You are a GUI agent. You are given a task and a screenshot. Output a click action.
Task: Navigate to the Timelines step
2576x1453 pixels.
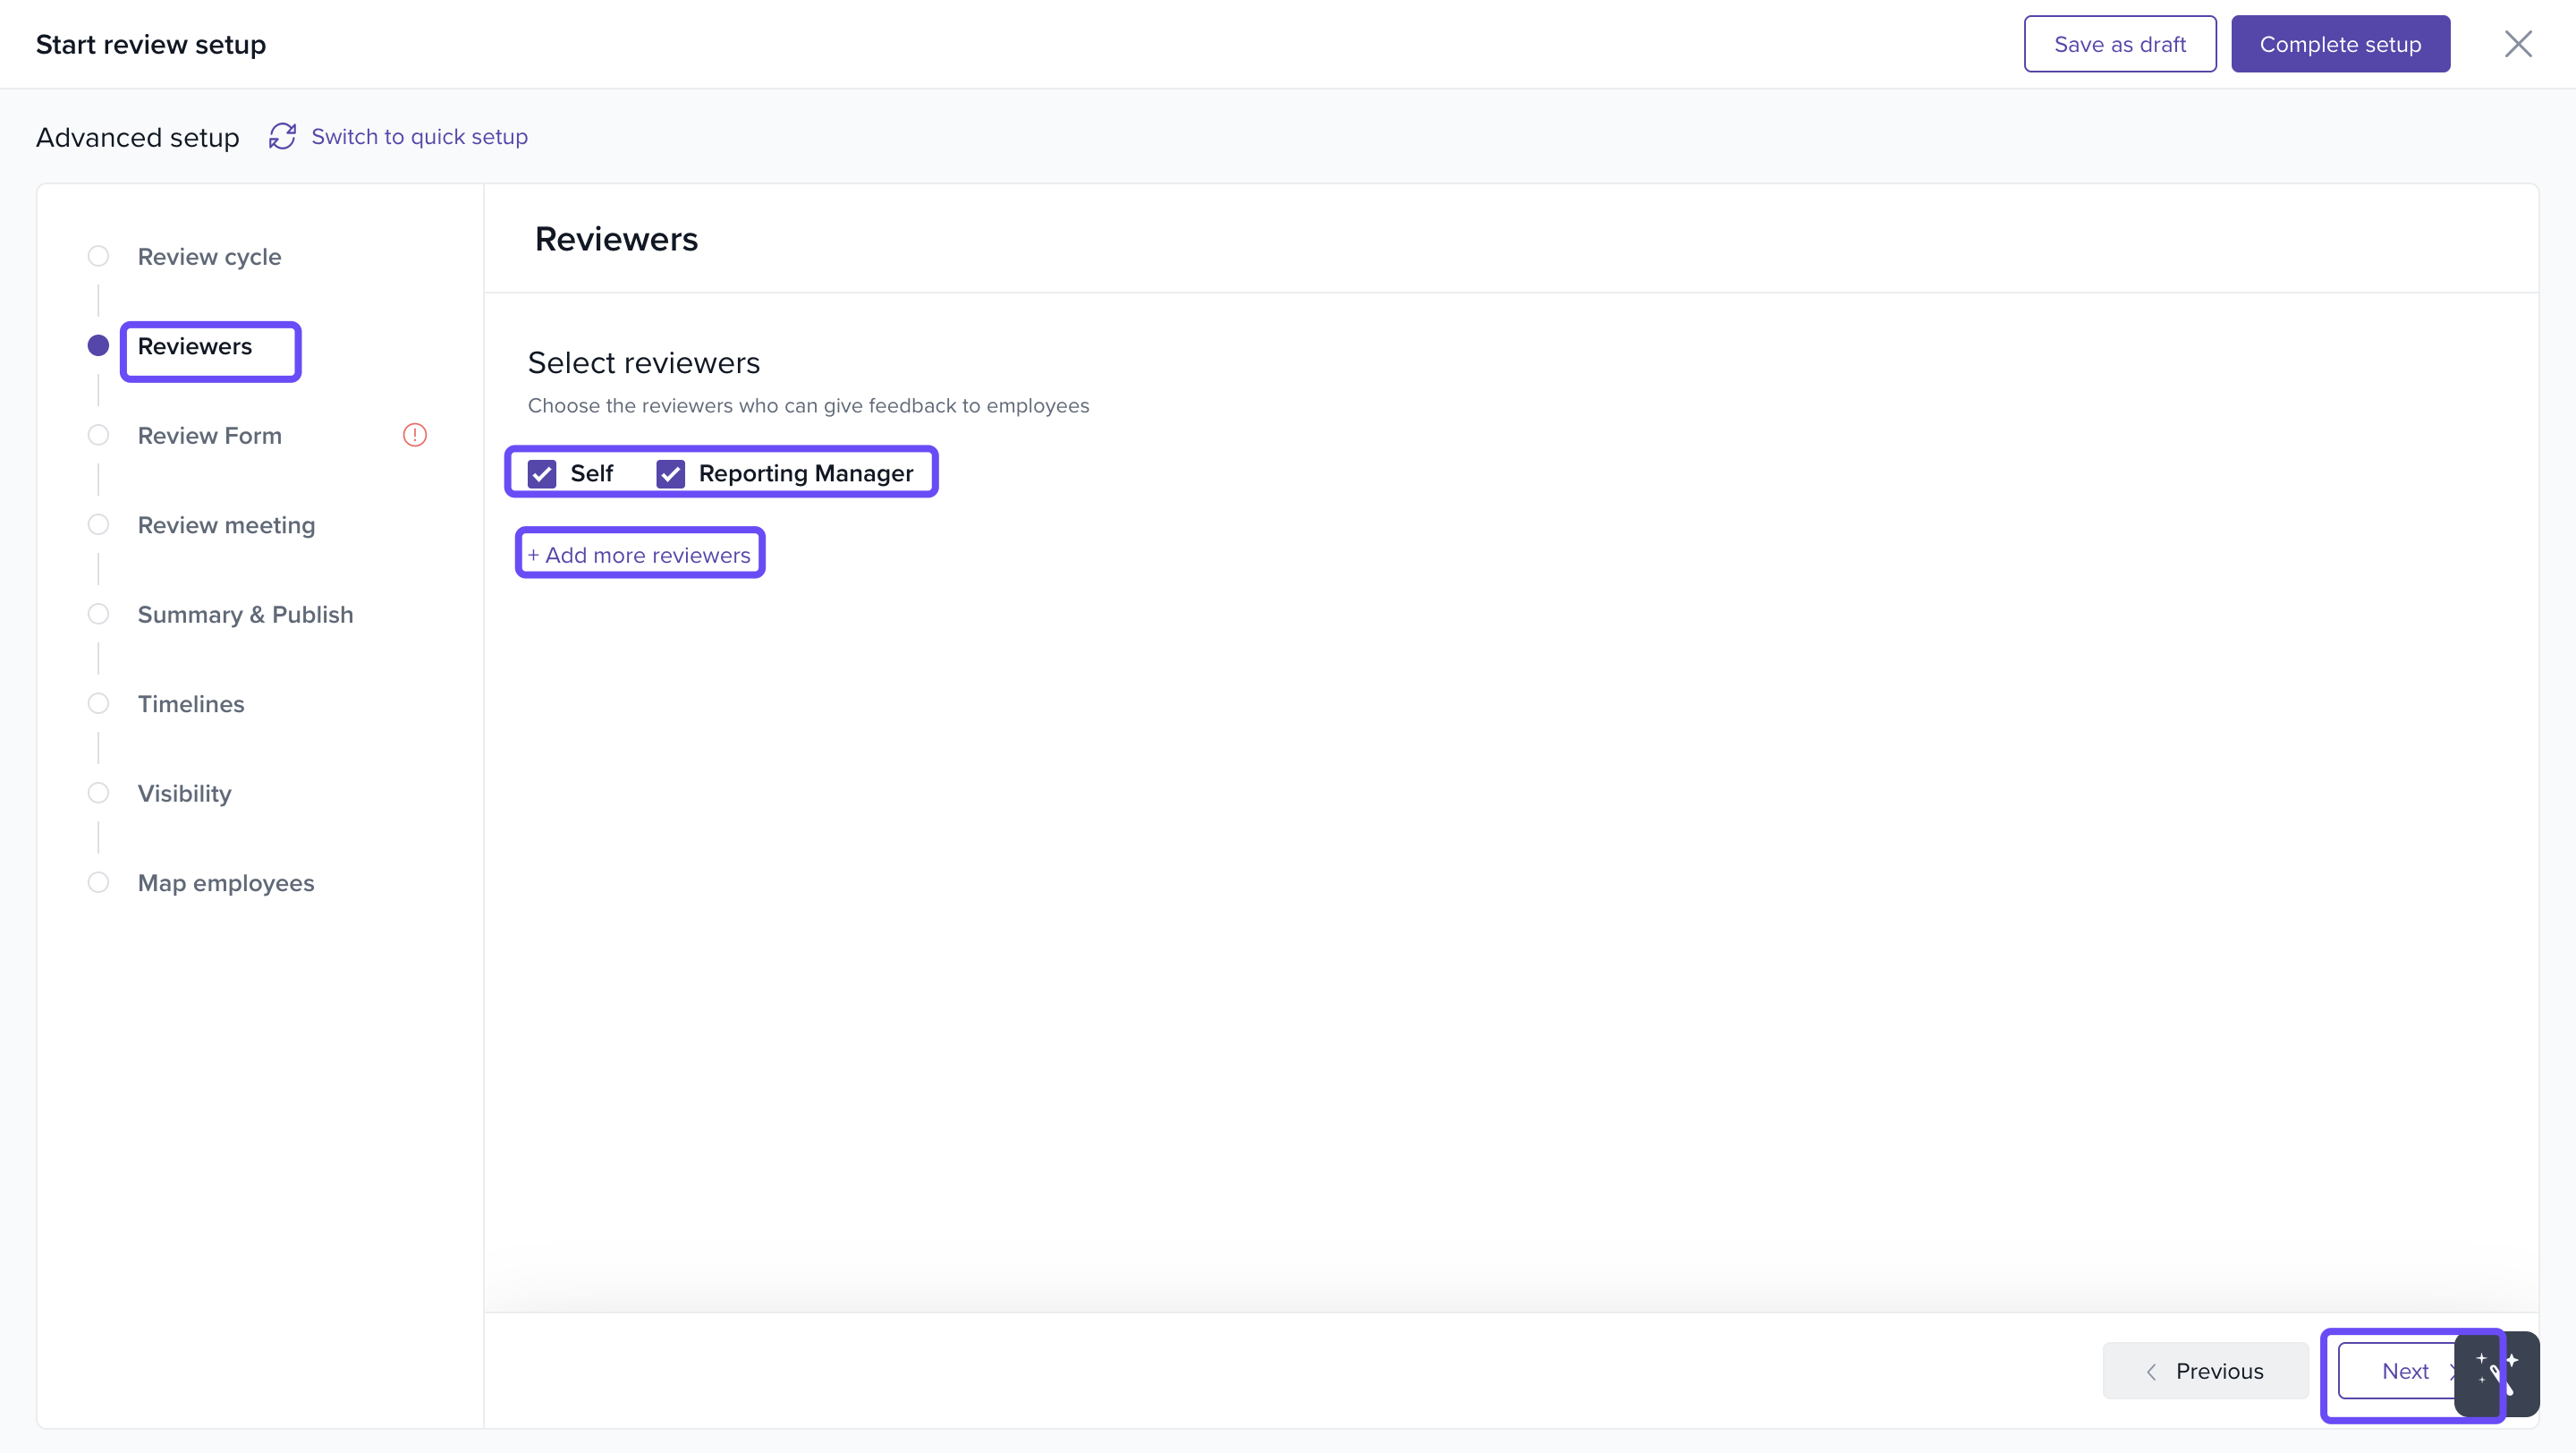[x=191, y=704]
